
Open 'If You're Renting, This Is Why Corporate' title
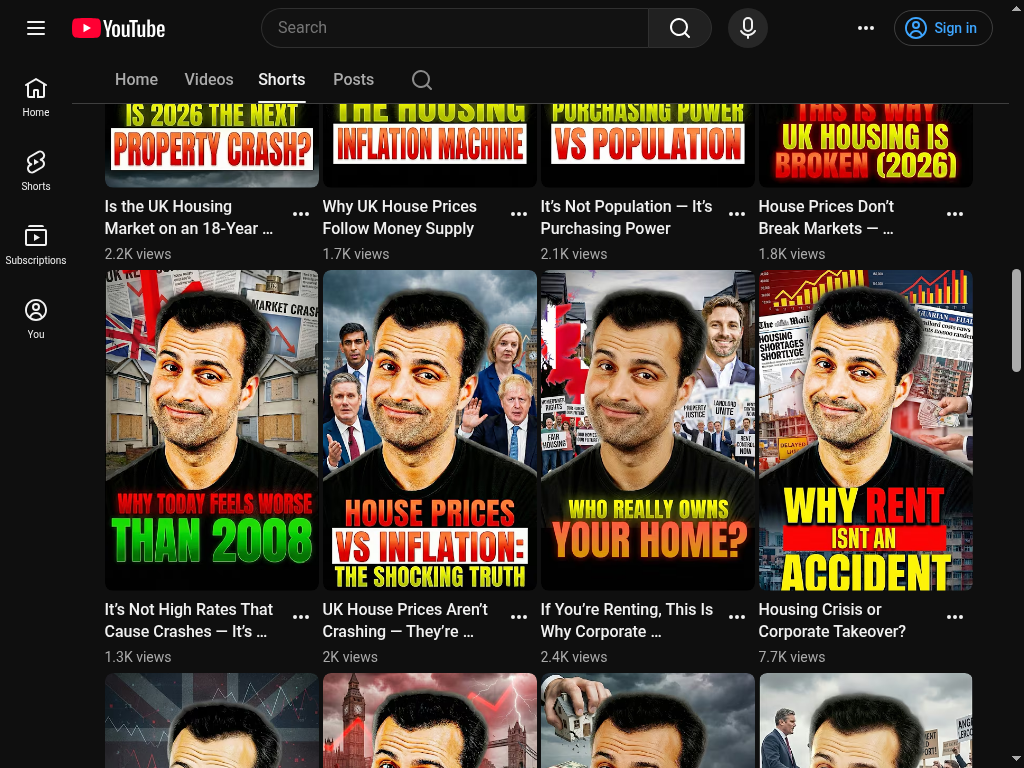coord(627,620)
